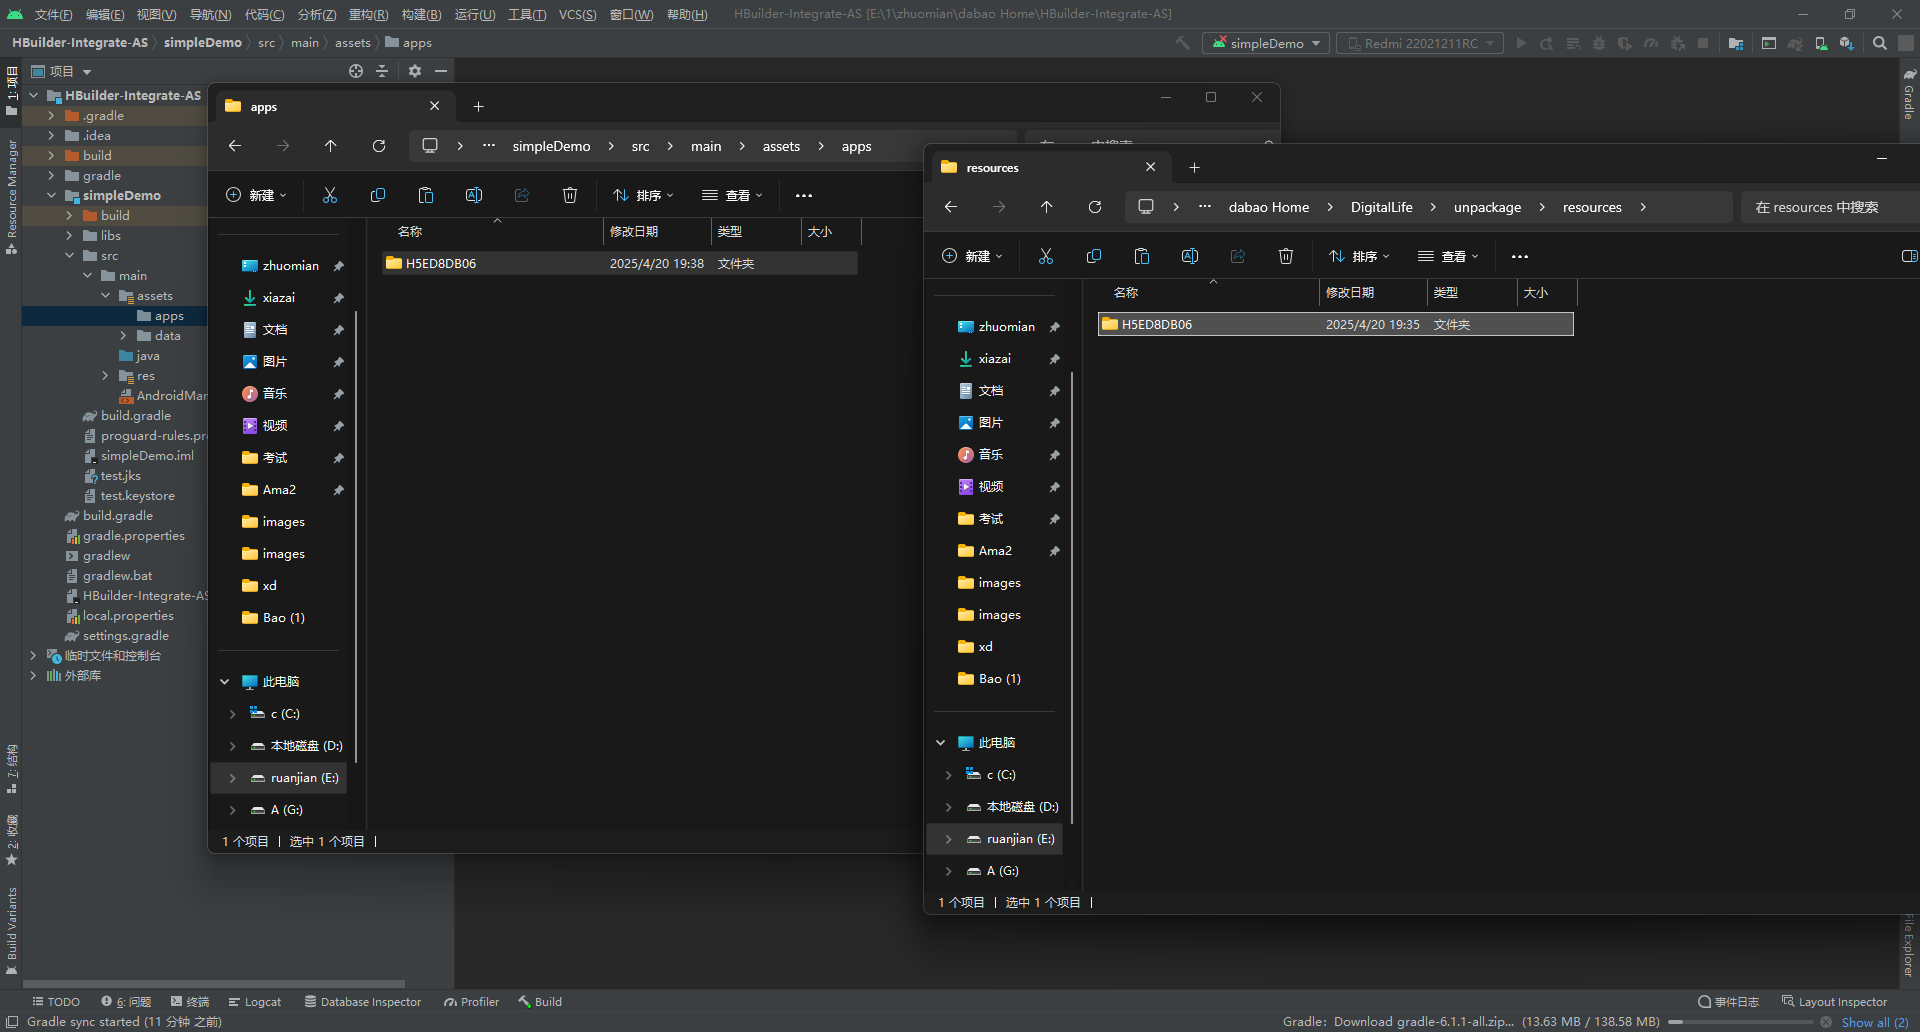Click the project panel settings gear
Image resolution: width=1920 pixels, height=1032 pixels.
click(415, 71)
